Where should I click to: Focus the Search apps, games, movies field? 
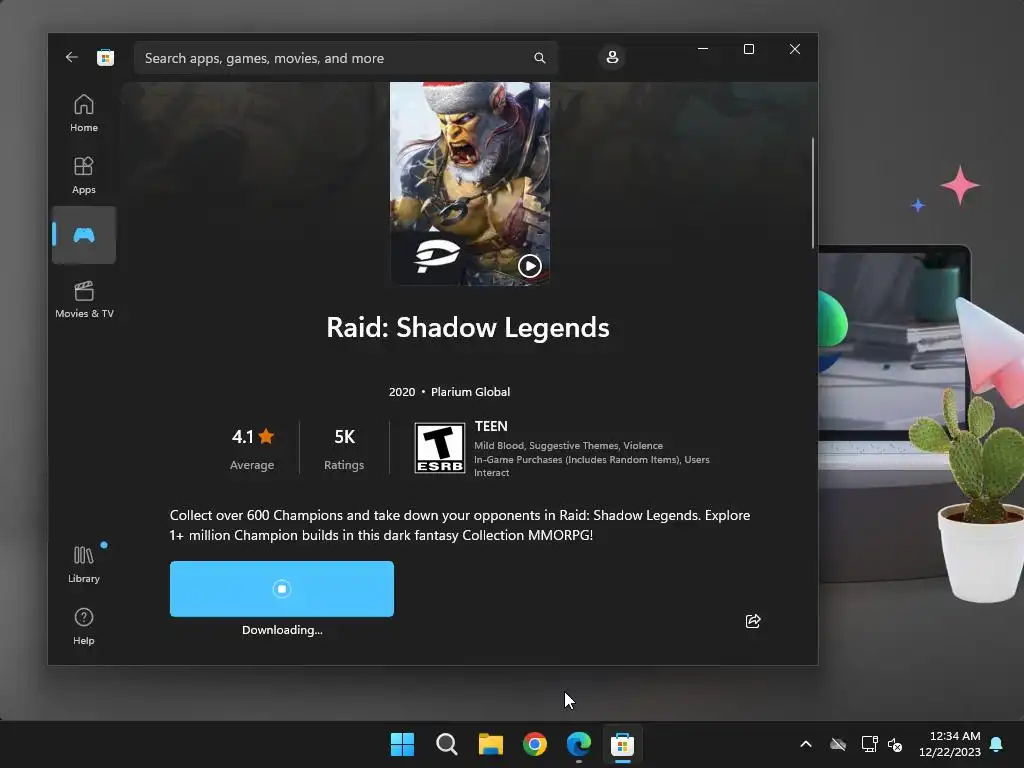[x=345, y=58]
